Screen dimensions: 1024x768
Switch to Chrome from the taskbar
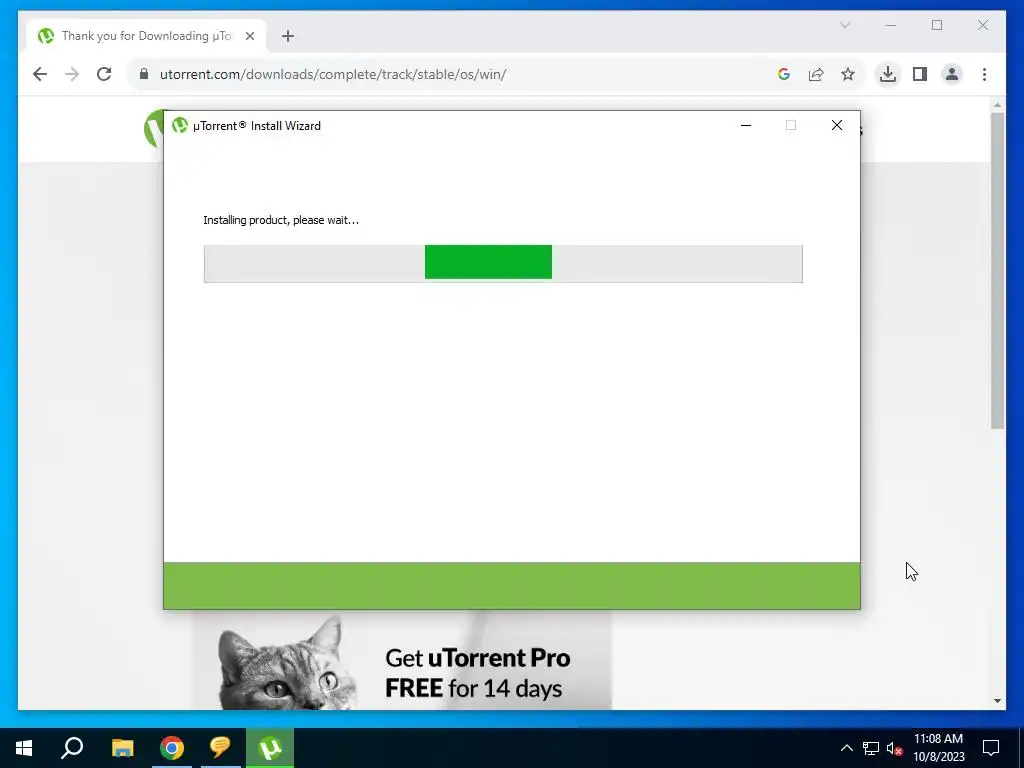[x=172, y=748]
